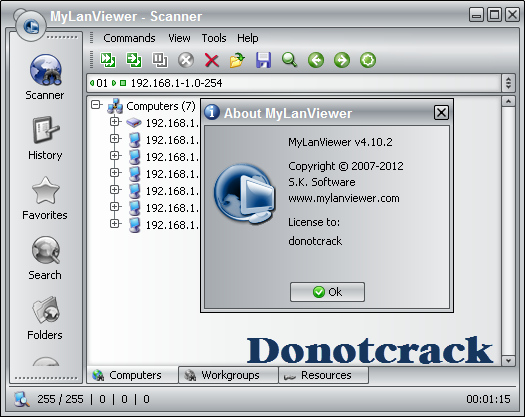Go forward with the green right arrow
Image resolution: width=525 pixels, height=417 pixels.
(342, 60)
